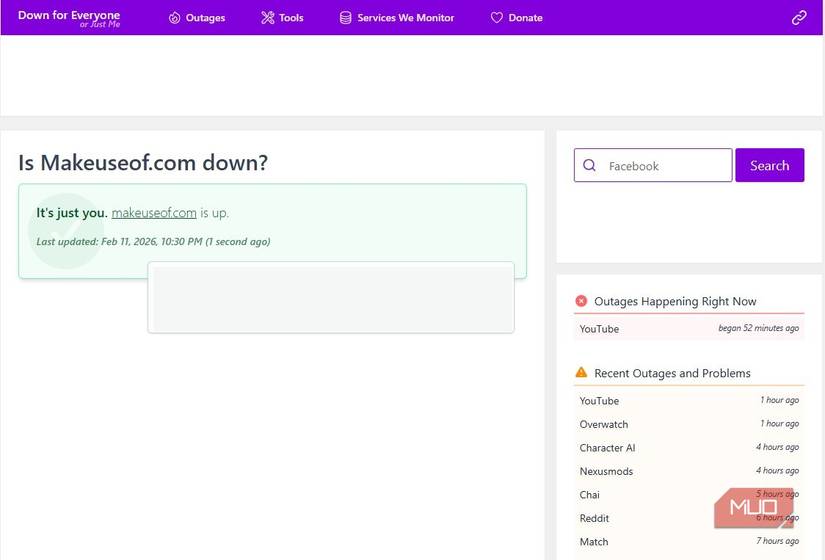The image size is (825, 560).
Task: Open YouTube outage that began 52 minutes ago
Action: (689, 328)
